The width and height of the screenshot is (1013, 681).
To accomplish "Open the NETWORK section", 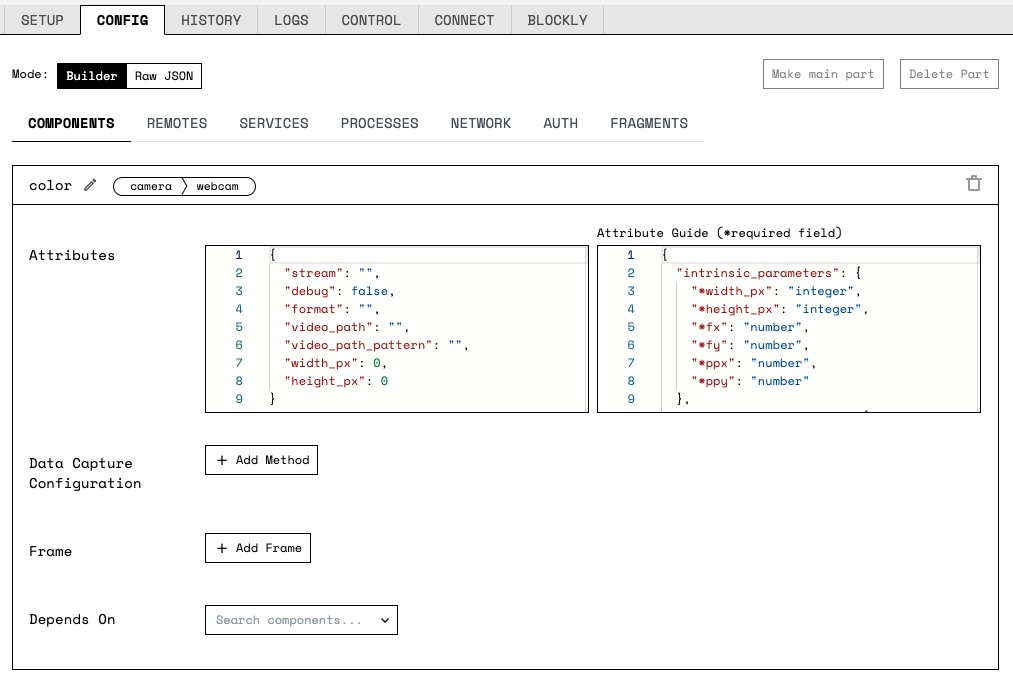I will pos(480,123).
